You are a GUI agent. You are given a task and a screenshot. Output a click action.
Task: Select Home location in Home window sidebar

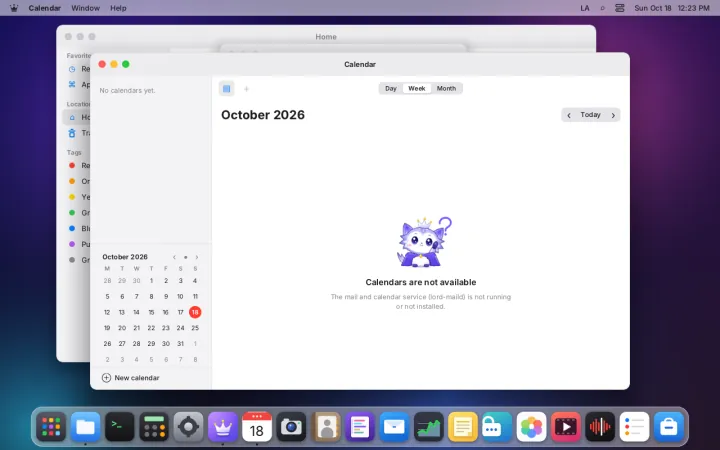pyautogui.click(x=76, y=118)
